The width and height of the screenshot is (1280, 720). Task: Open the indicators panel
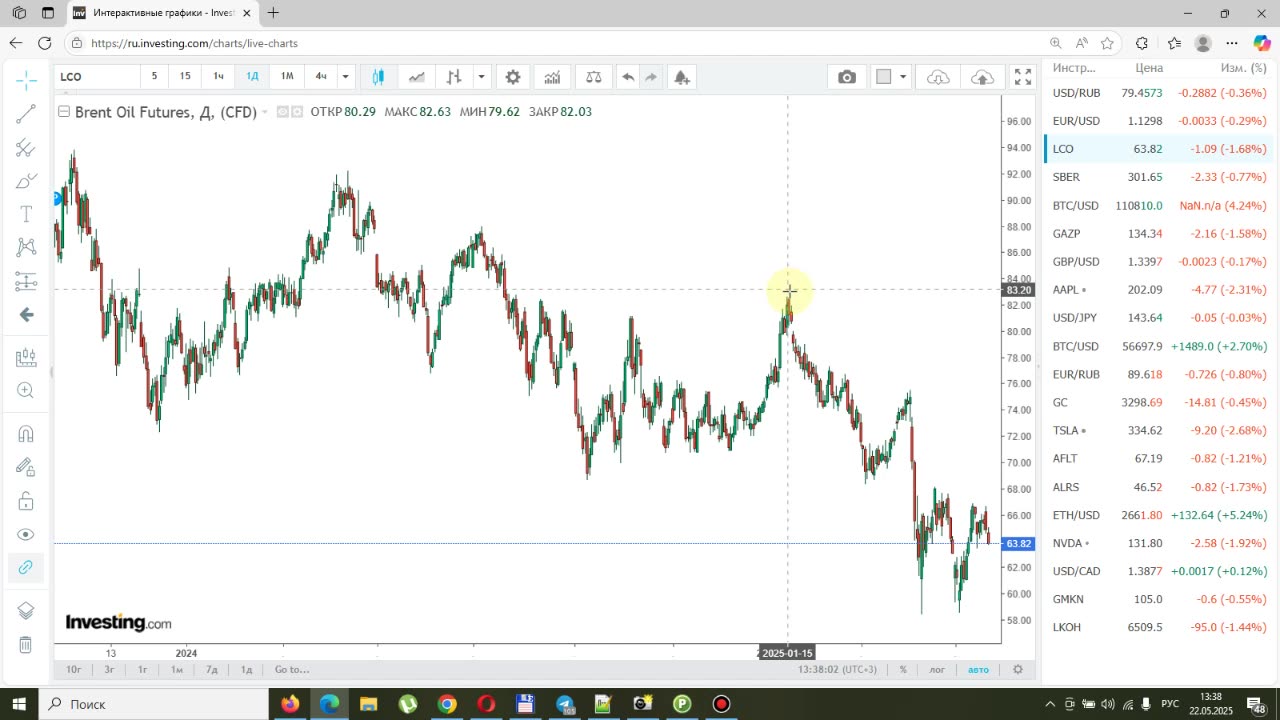552,77
